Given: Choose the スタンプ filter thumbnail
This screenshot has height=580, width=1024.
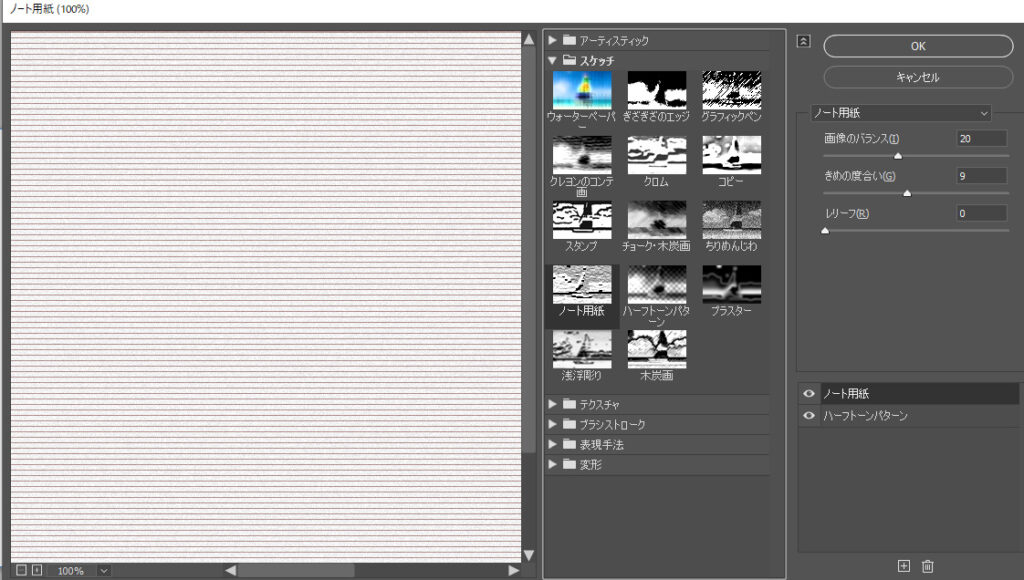Looking at the screenshot, I should pyautogui.click(x=582, y=220).
